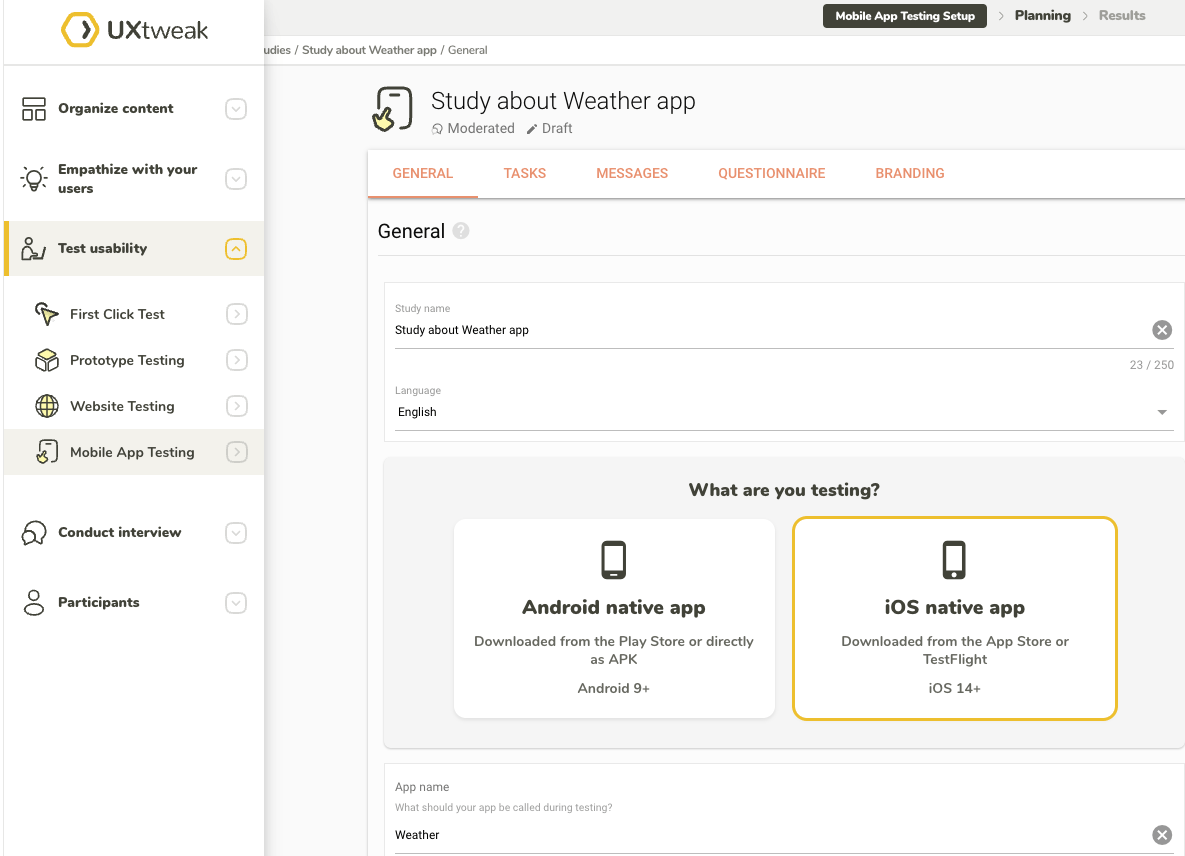
Task: Clear the App name field
Action: (x=1161, y=835)
